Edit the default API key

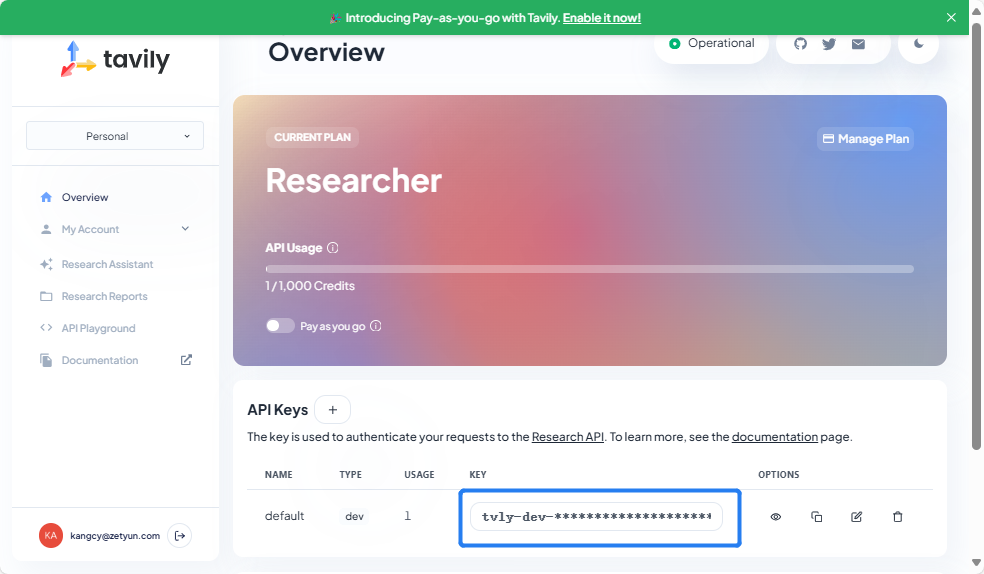857,517
